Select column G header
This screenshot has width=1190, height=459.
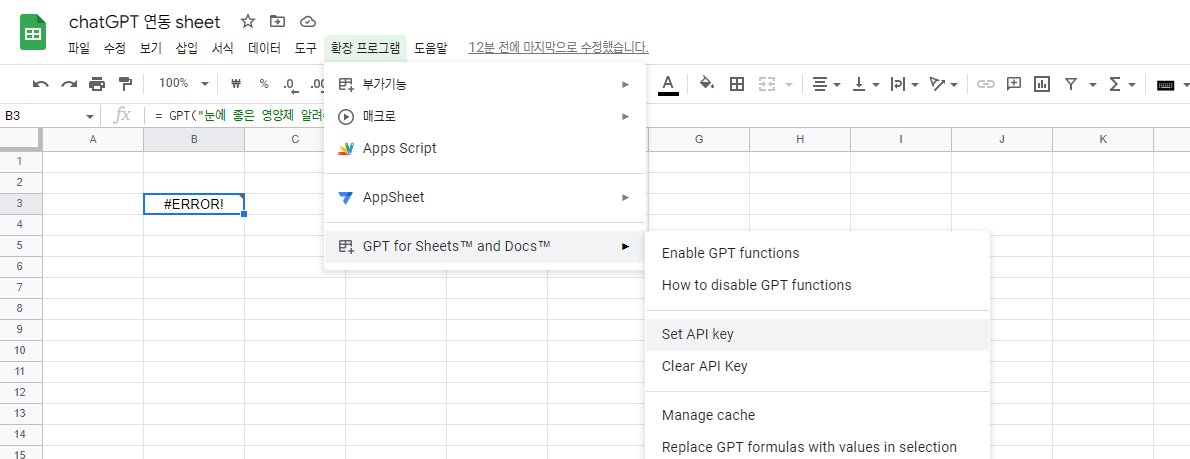tap(698, 139)
